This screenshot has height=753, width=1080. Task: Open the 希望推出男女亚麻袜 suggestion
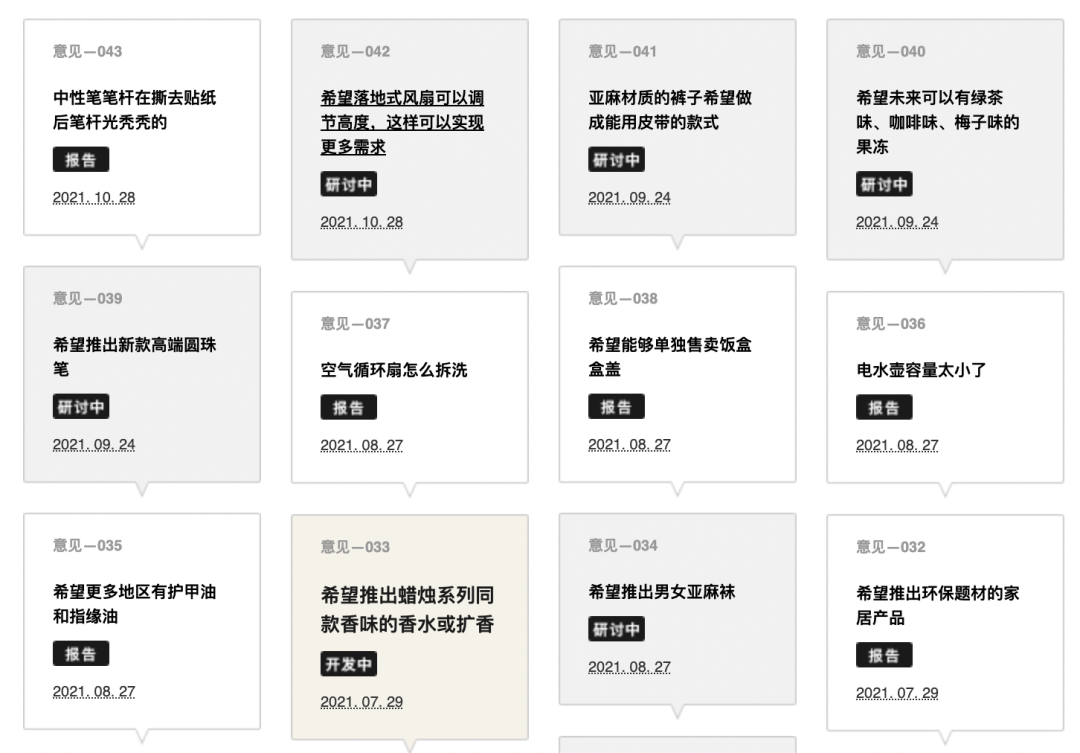[x=662, y=591]
